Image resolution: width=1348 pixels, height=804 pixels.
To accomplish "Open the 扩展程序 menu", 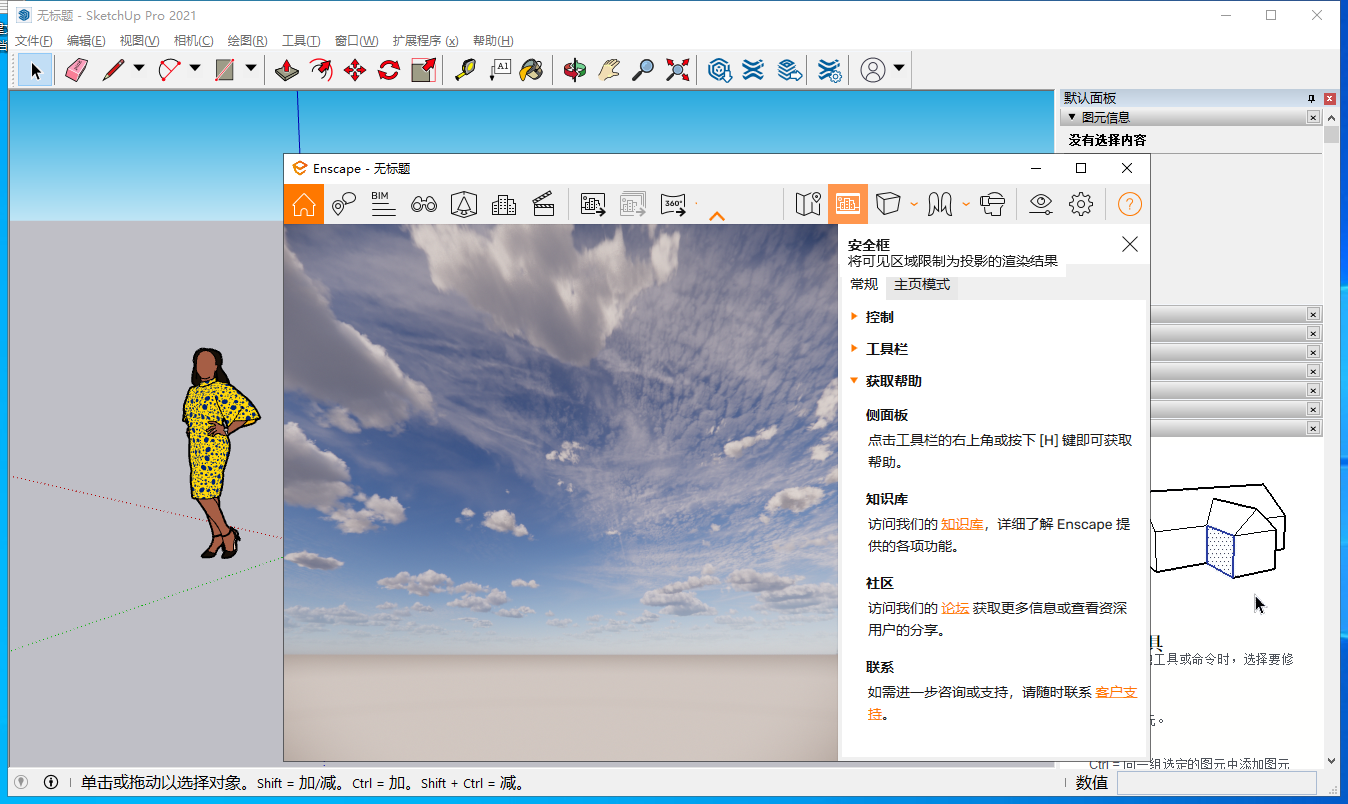I will click(x=424, y=40).
